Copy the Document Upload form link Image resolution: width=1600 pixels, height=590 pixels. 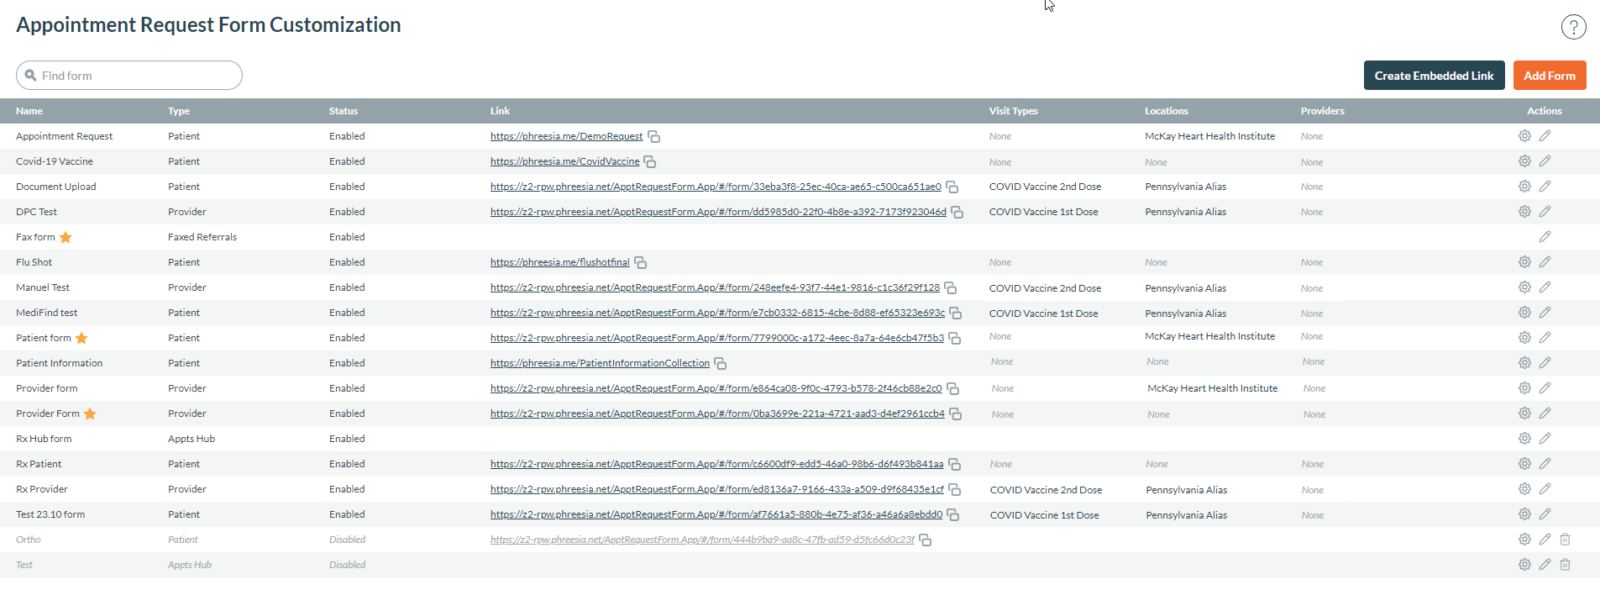click(x=952, y=187)
